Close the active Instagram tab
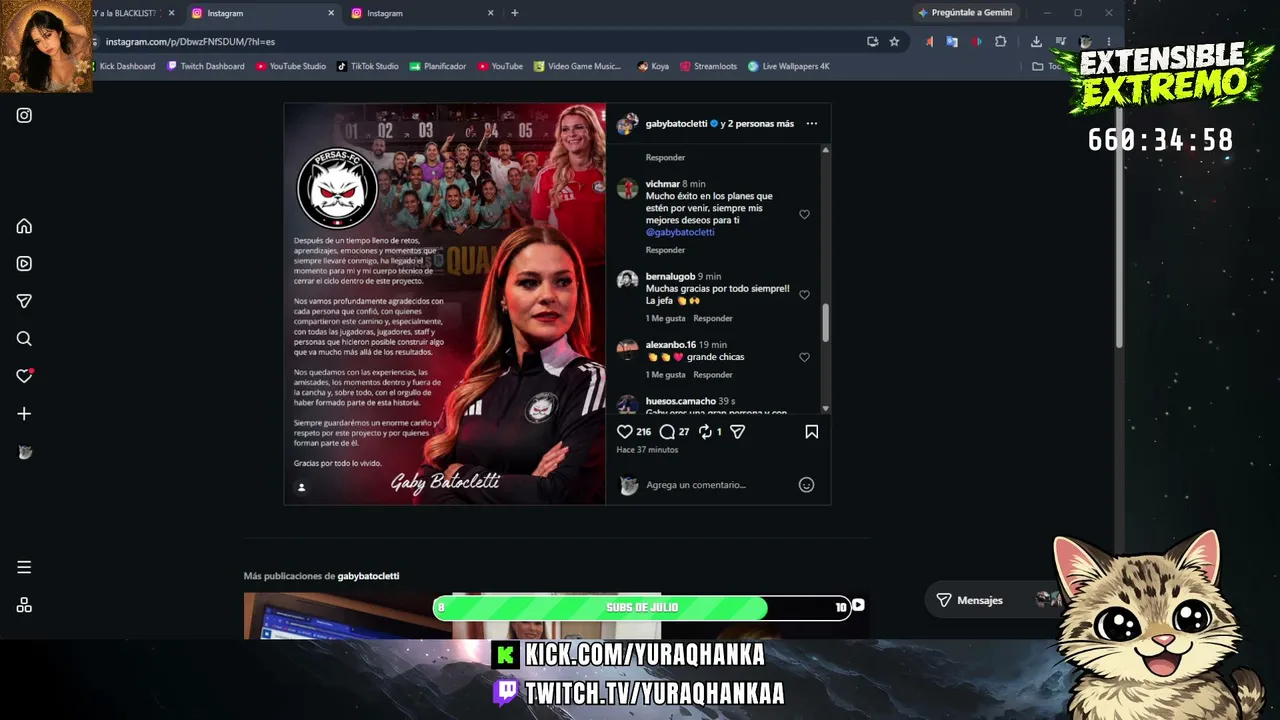Screen dimensions: 1280x720 (331, 13)
